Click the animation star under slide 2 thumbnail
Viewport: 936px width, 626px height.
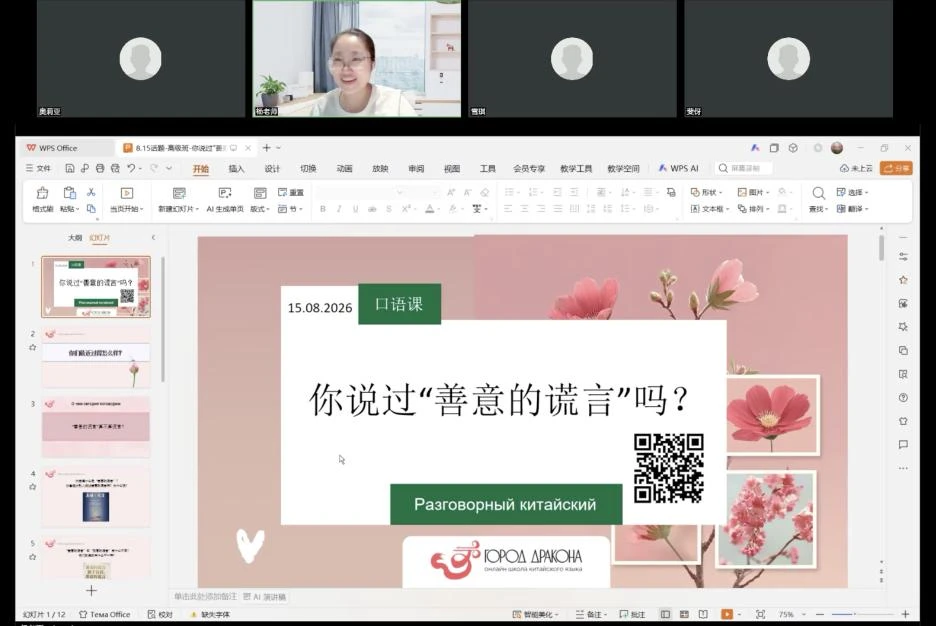tap(33, 347)
